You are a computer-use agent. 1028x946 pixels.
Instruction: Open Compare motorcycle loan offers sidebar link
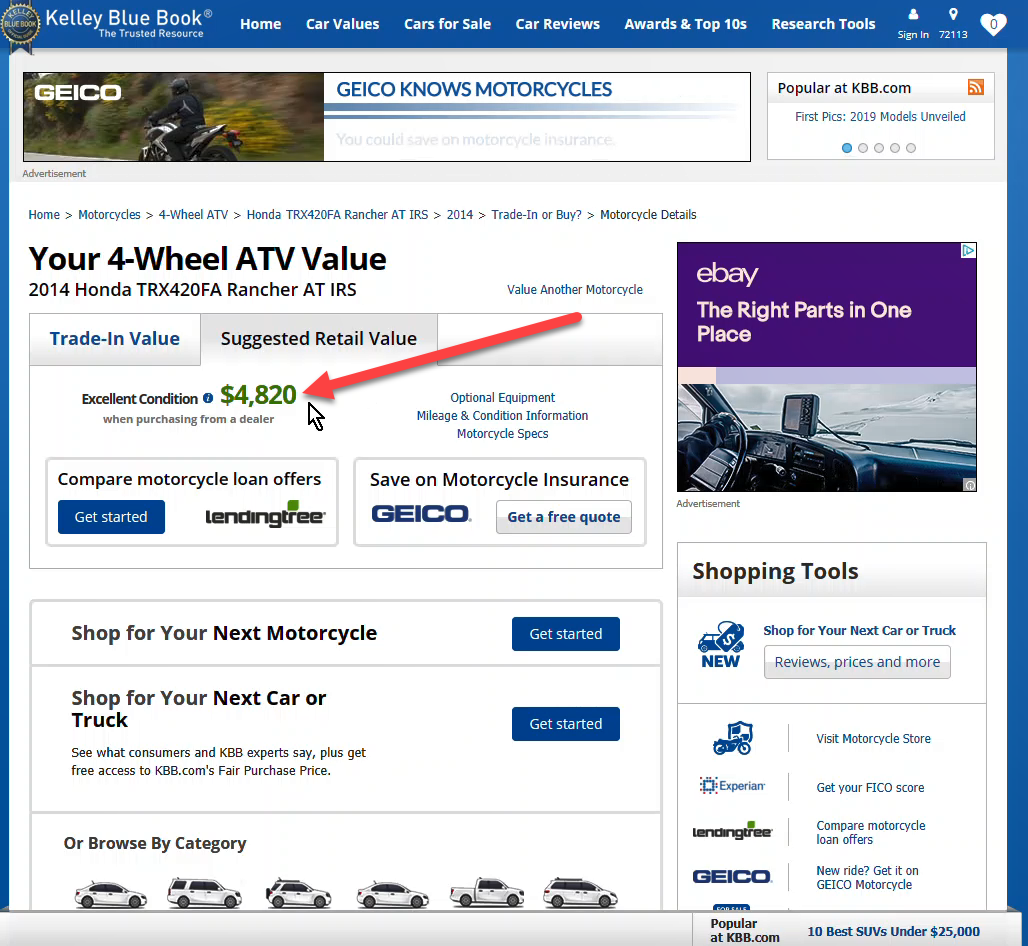pyautogui.click(x=871, y=833)
